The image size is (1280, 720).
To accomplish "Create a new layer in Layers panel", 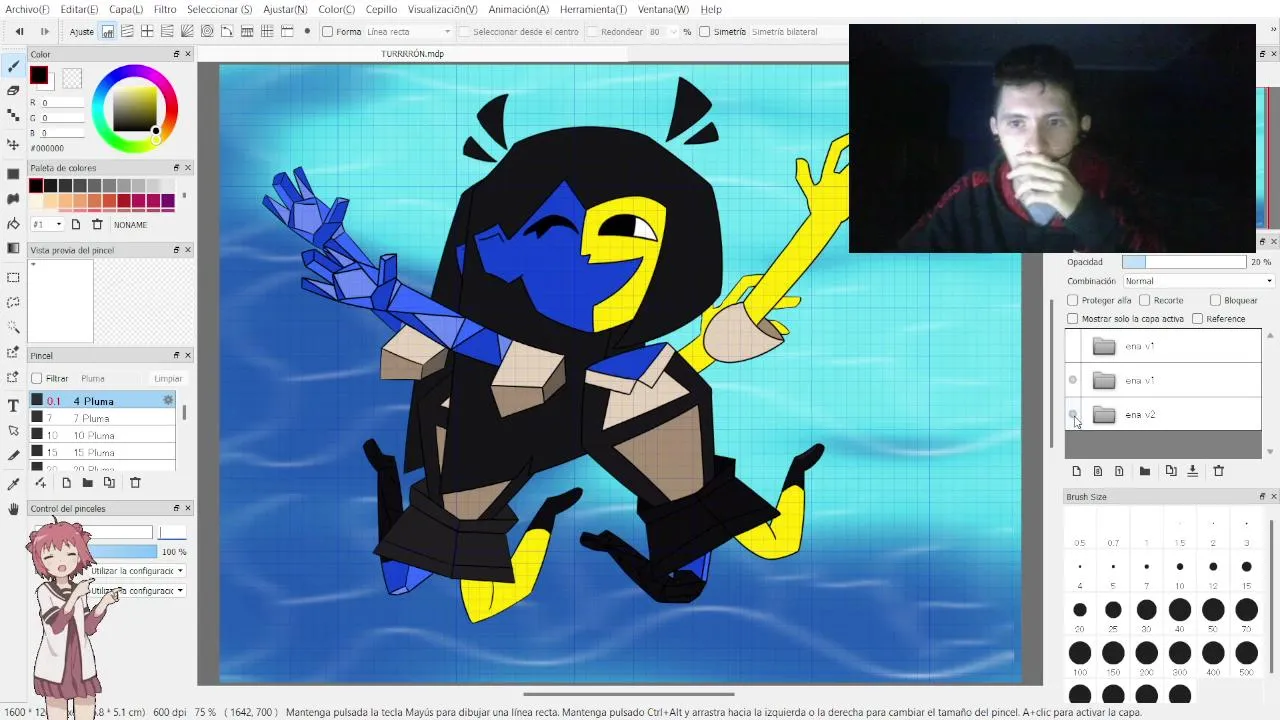I will click(1076, 471).
